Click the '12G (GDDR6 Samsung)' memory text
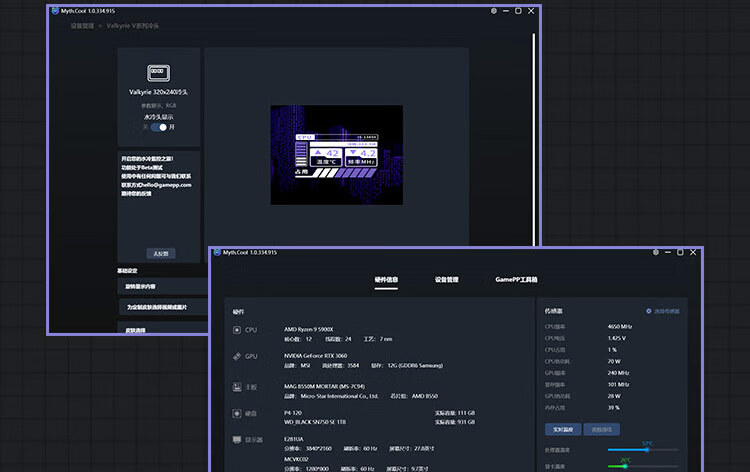 point(415,365)
